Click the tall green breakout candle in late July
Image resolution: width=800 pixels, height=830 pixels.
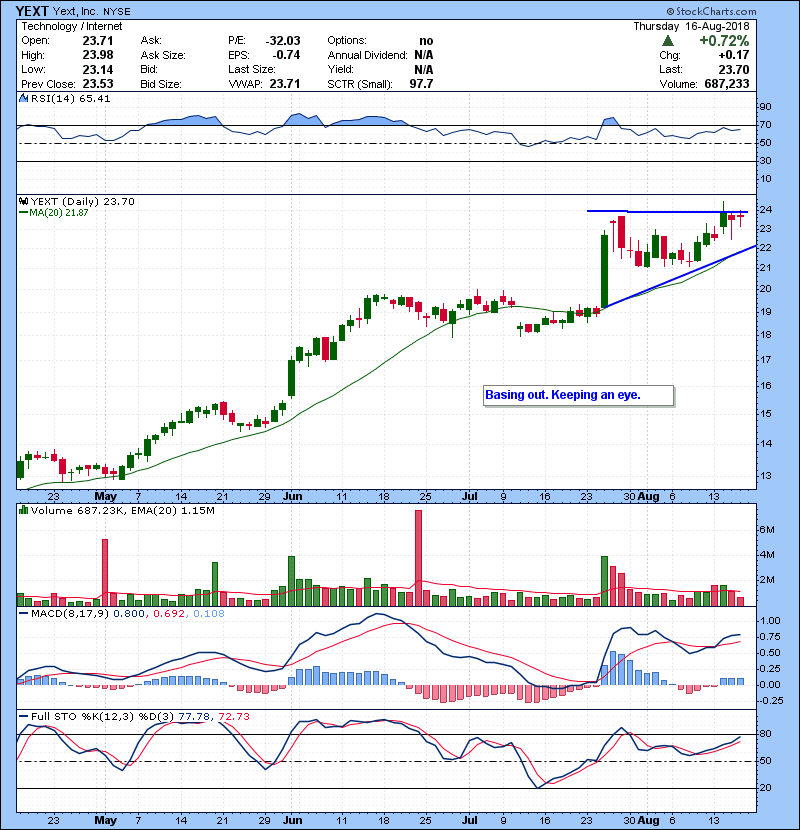pos(604,269)
